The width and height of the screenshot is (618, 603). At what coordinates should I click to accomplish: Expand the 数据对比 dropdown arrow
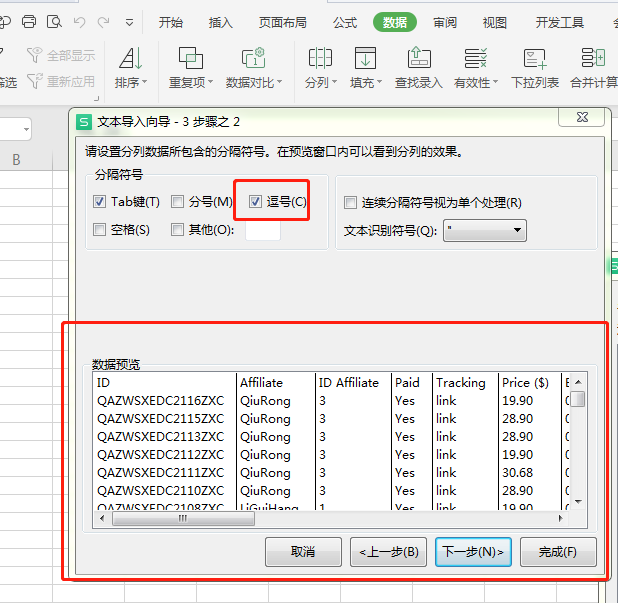279,82
